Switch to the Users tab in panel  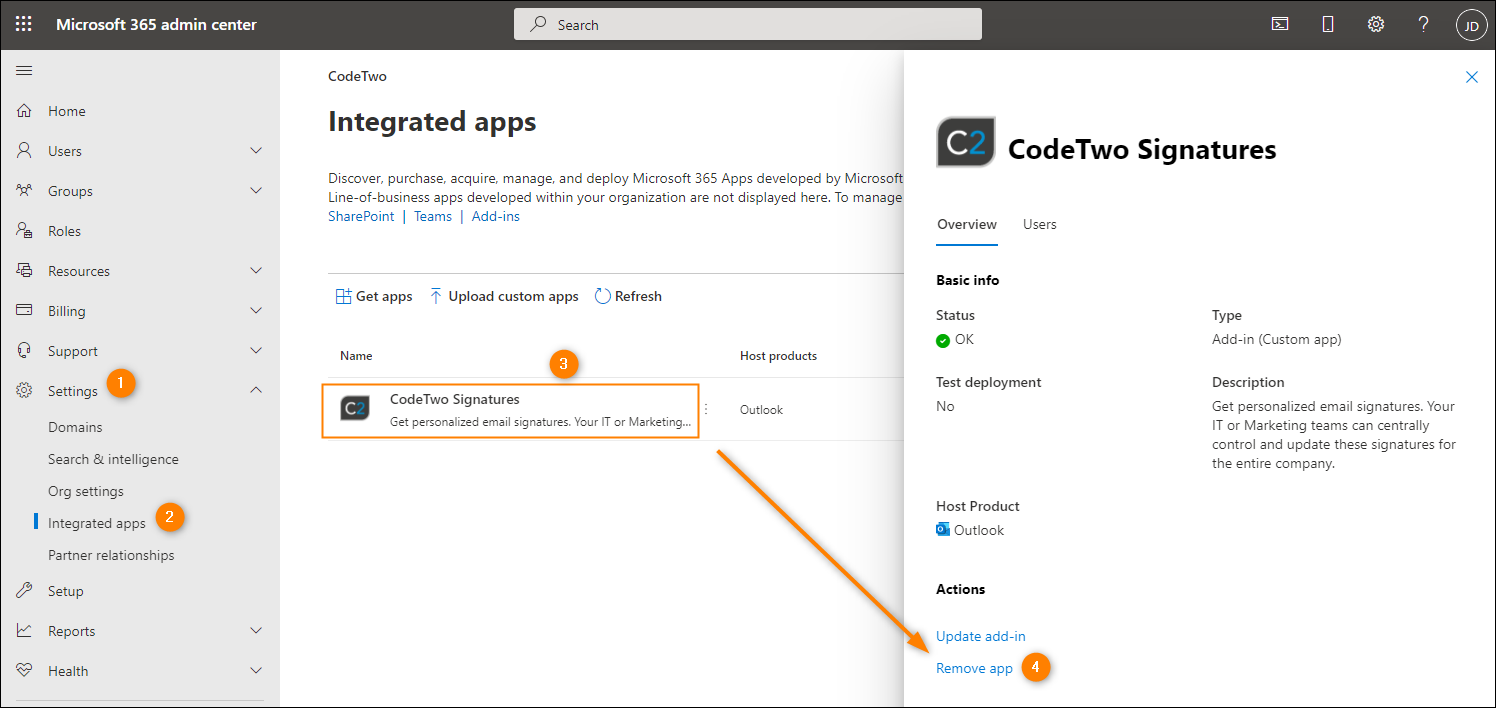1040,224
